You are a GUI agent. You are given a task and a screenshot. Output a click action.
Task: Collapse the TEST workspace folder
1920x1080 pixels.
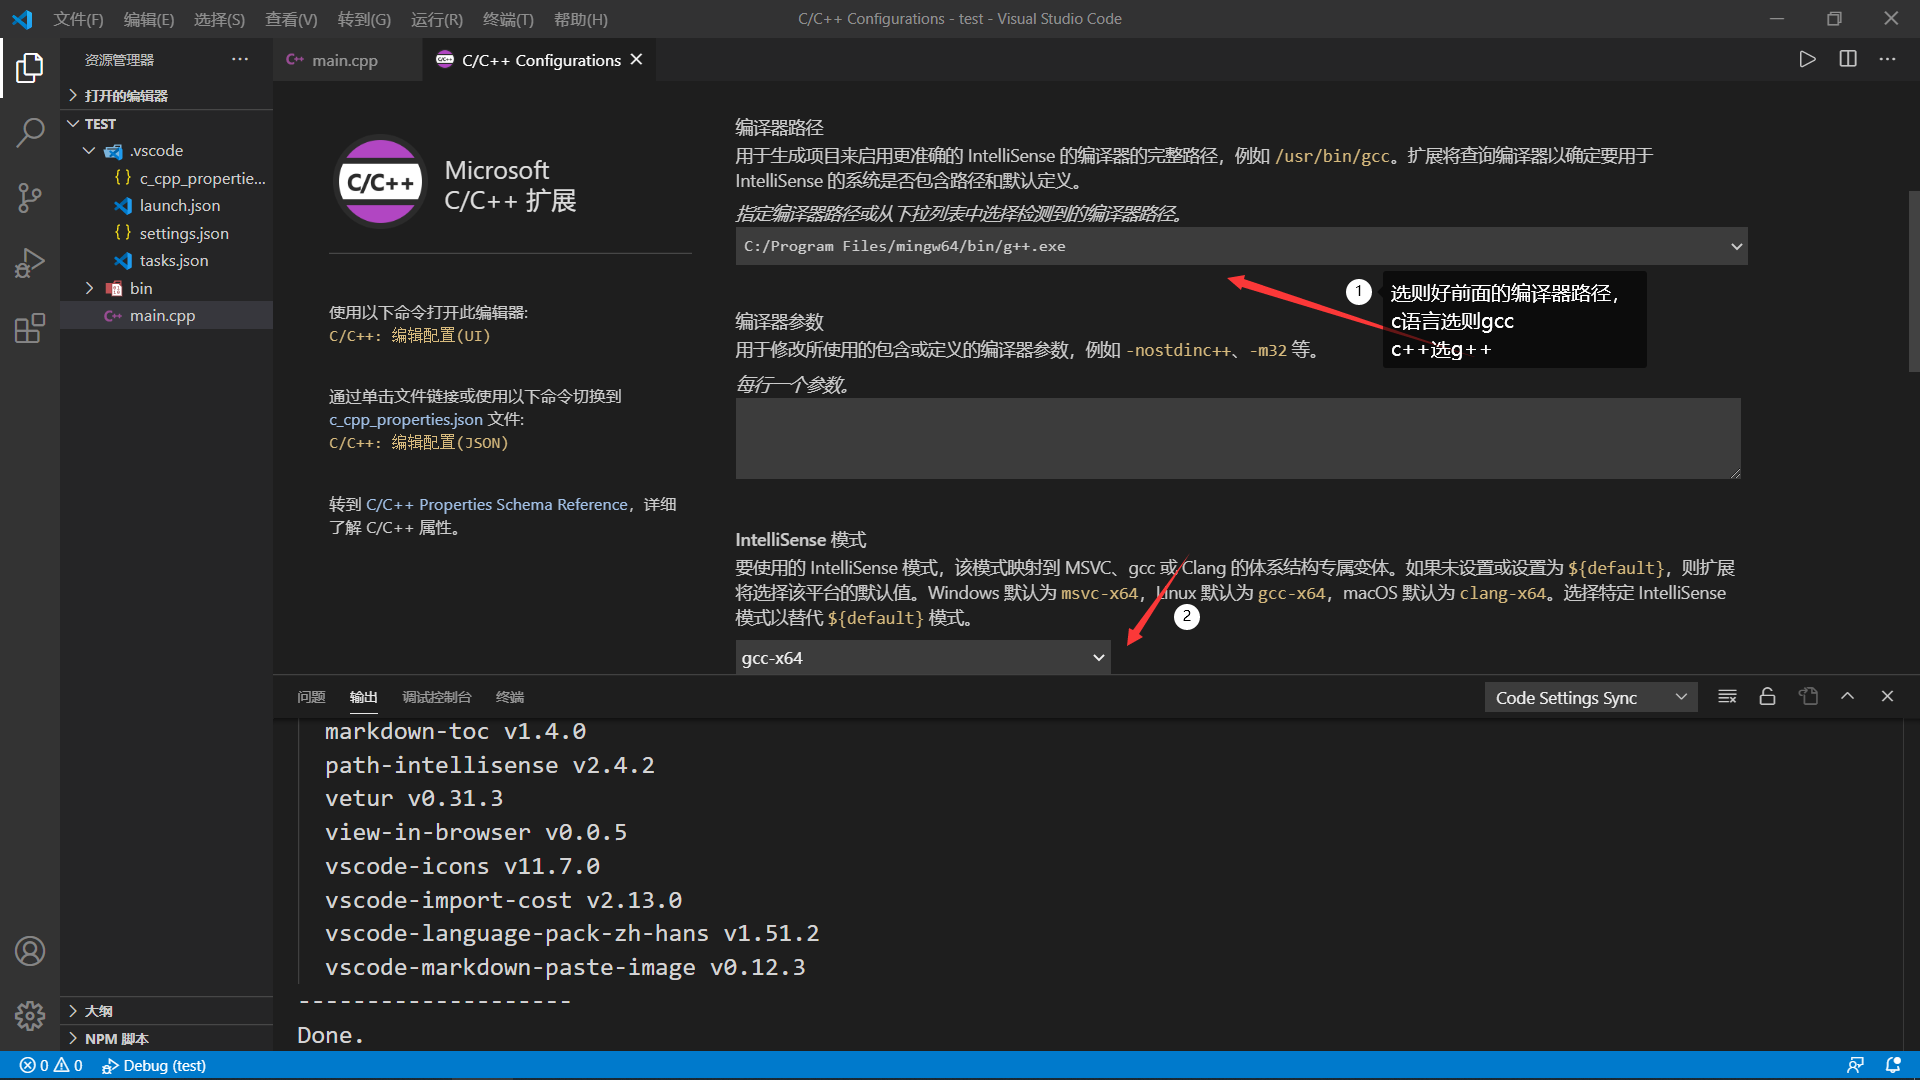click(166, 123)
